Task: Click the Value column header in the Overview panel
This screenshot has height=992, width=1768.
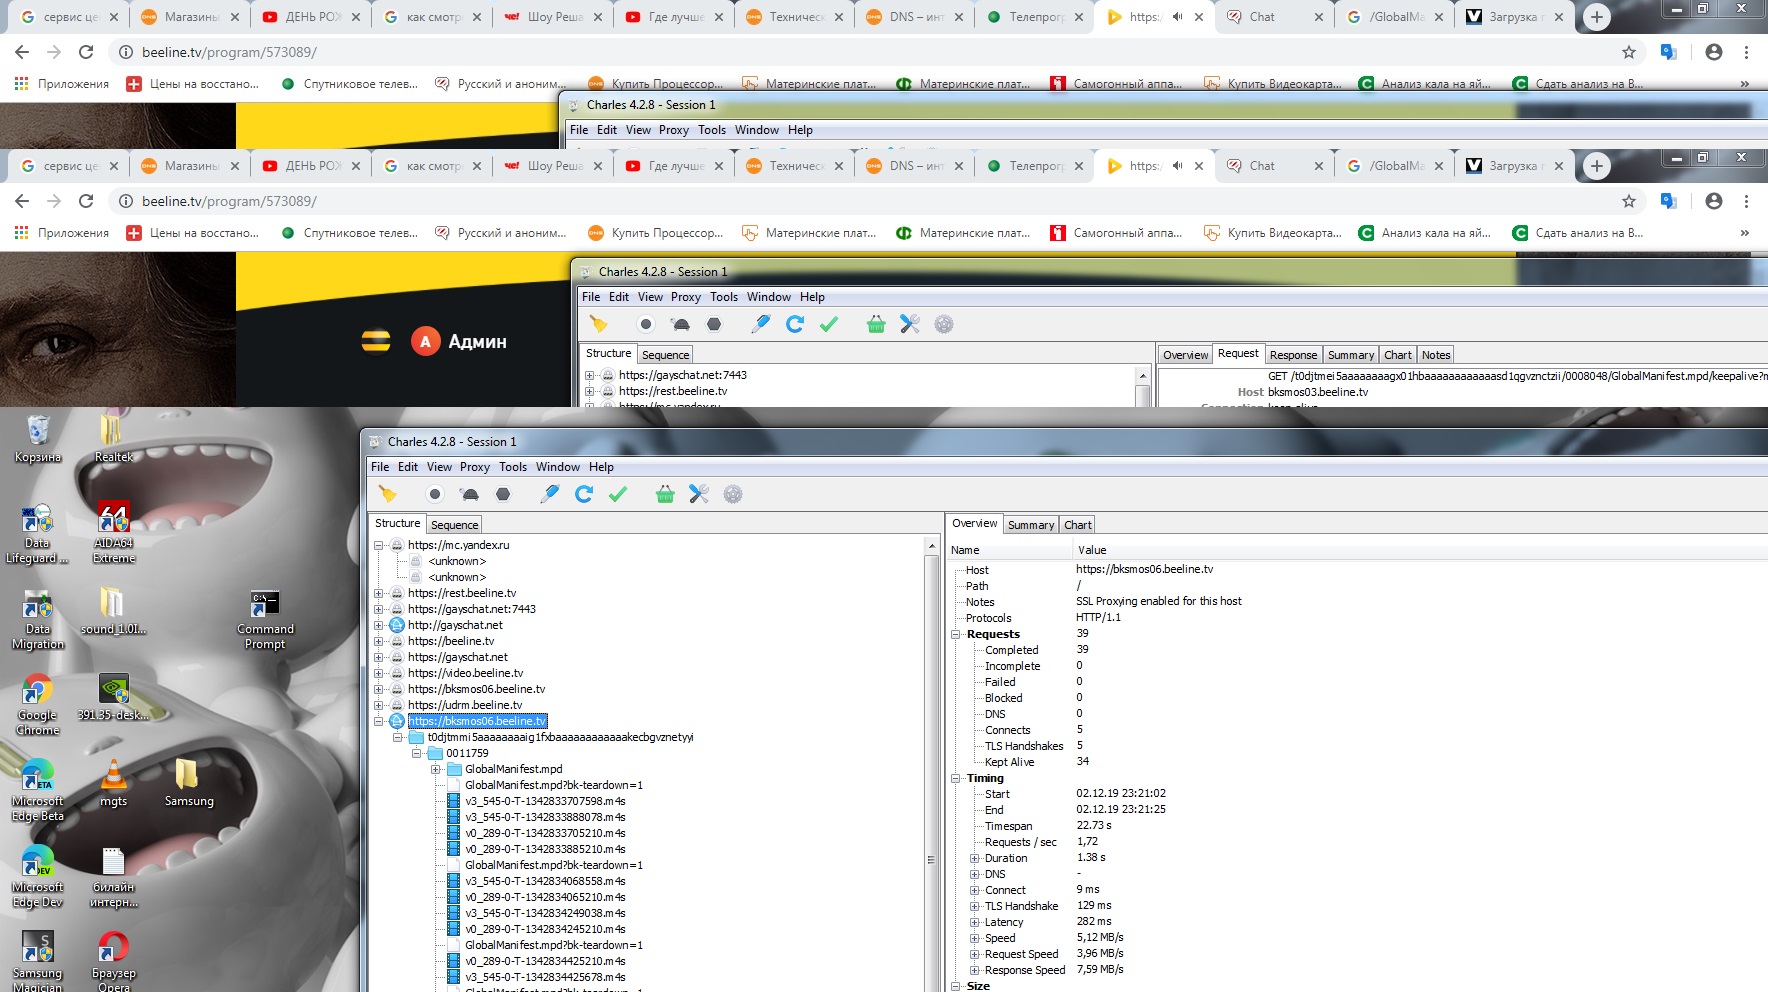Action: 1420,550
